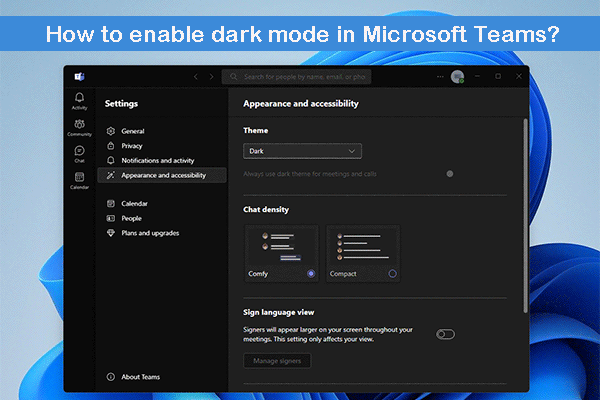The height and width of the screenshot is (400, 600).
Task: Click the Chat density heading
Action: pyautogui.click(x=266, y=209)
